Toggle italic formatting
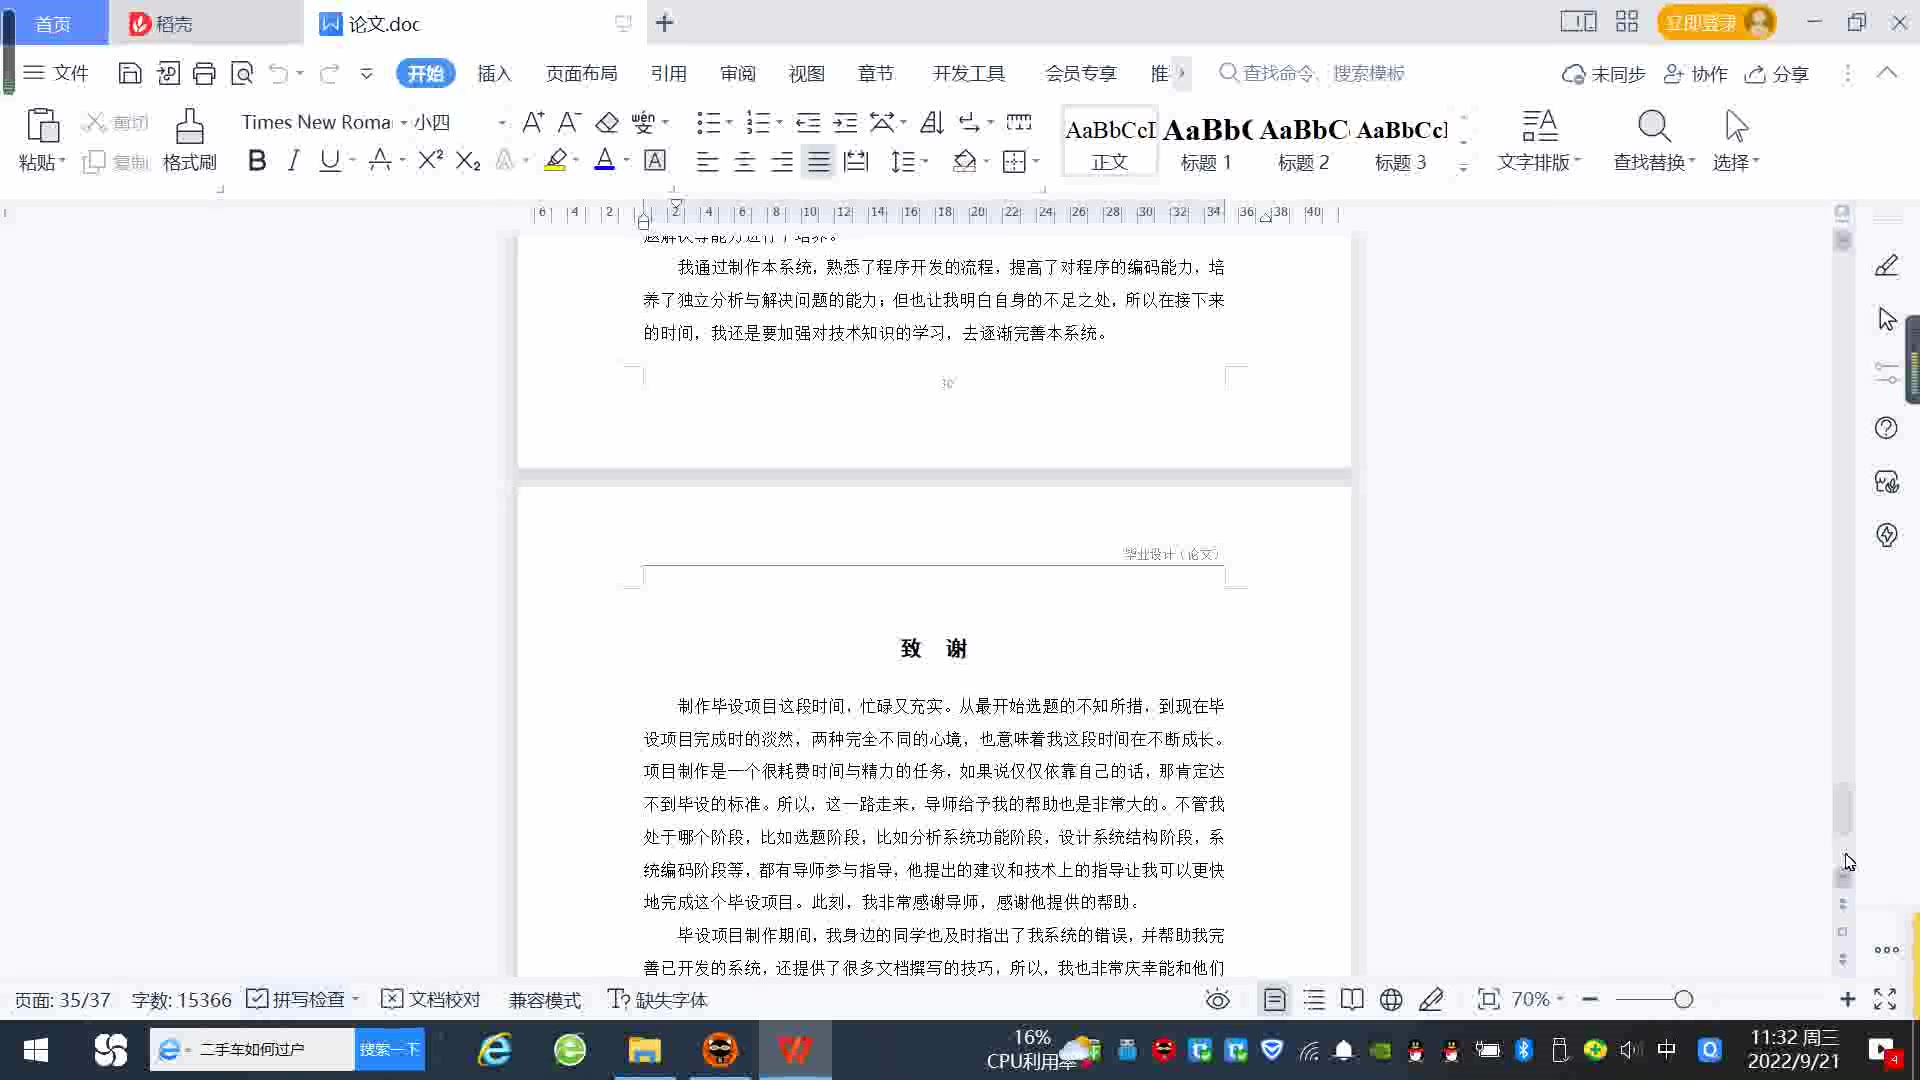Viewport: 1920px width, 1080px height. [293, 161]
